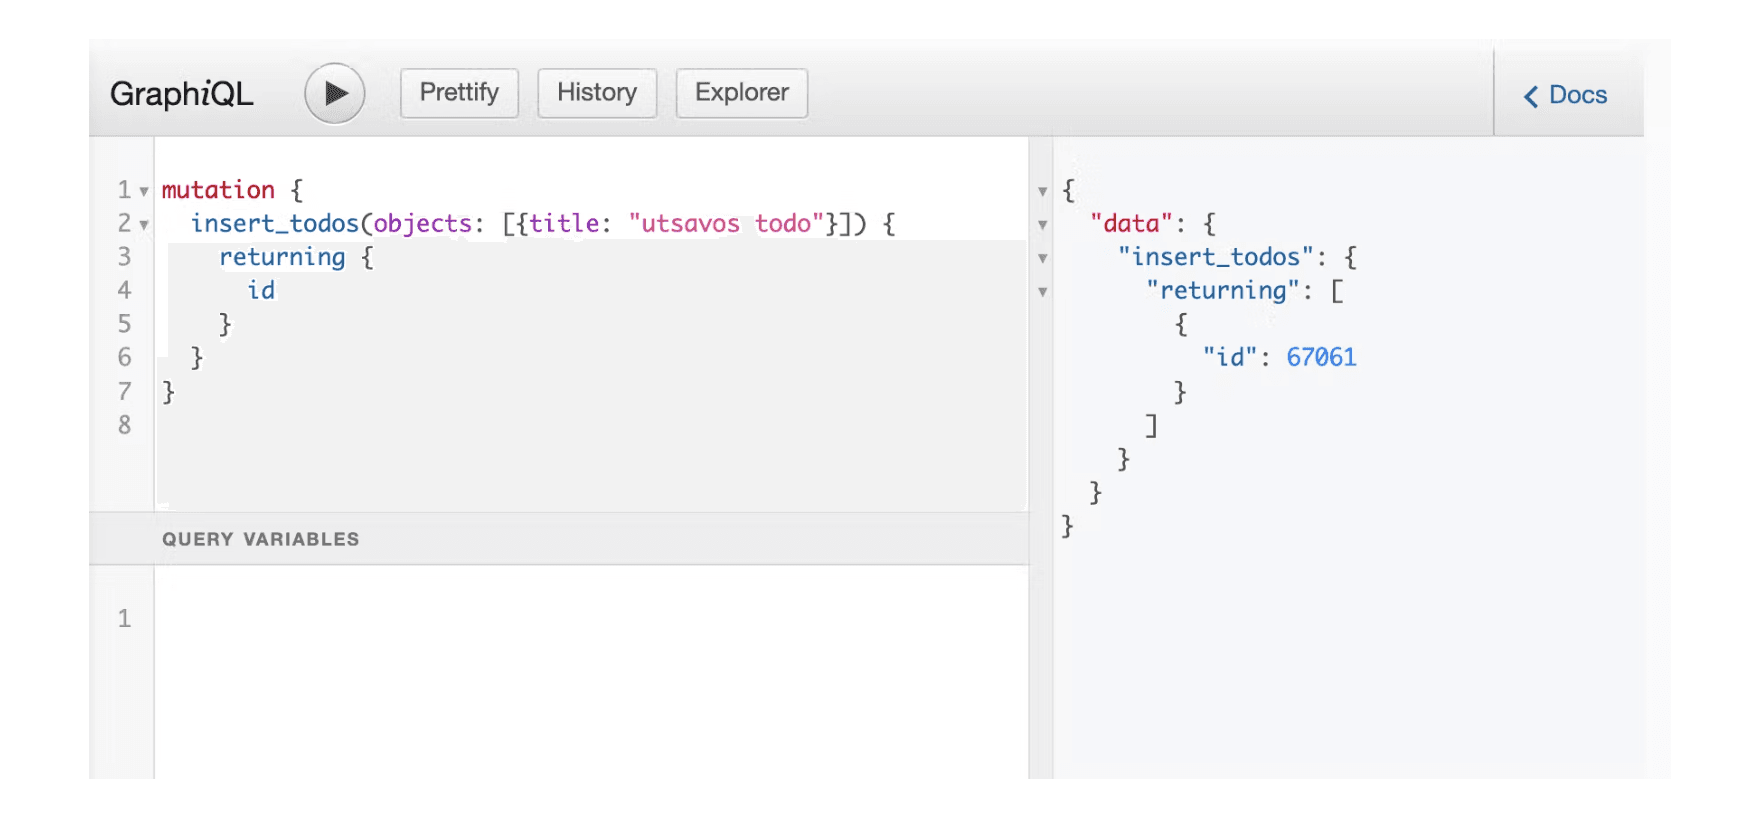Click the id field on line 4
This screenshot has height=838, width=1764.
coord(261,290)
